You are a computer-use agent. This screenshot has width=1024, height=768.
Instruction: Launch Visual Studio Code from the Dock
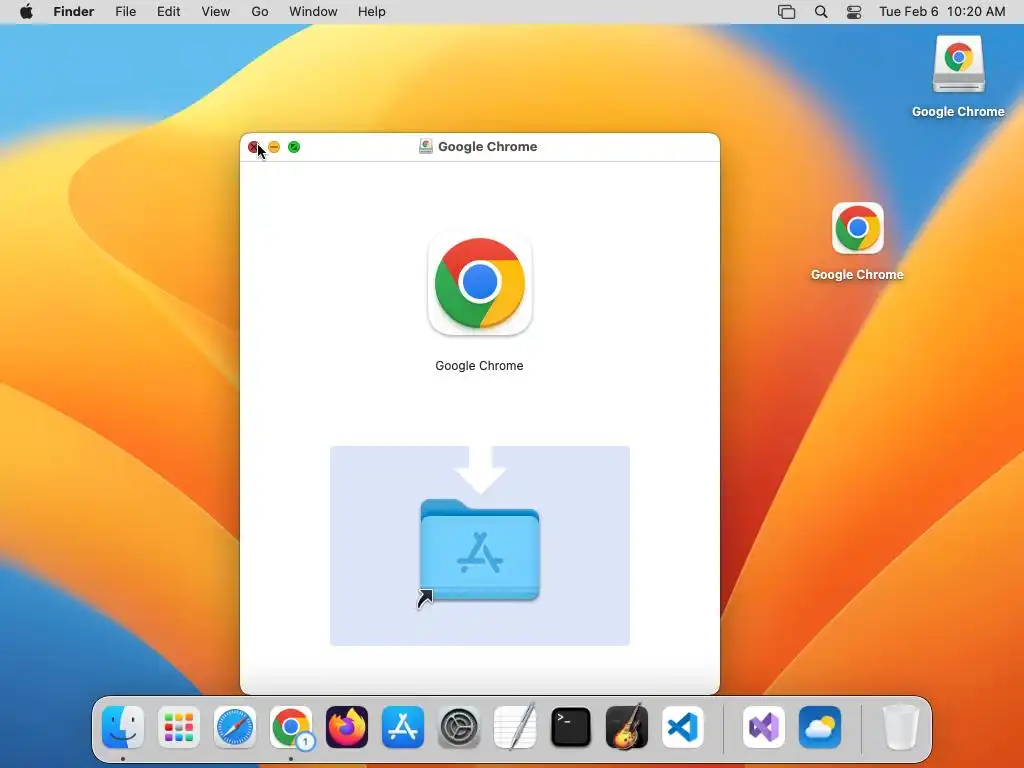[x=682, y=727]
